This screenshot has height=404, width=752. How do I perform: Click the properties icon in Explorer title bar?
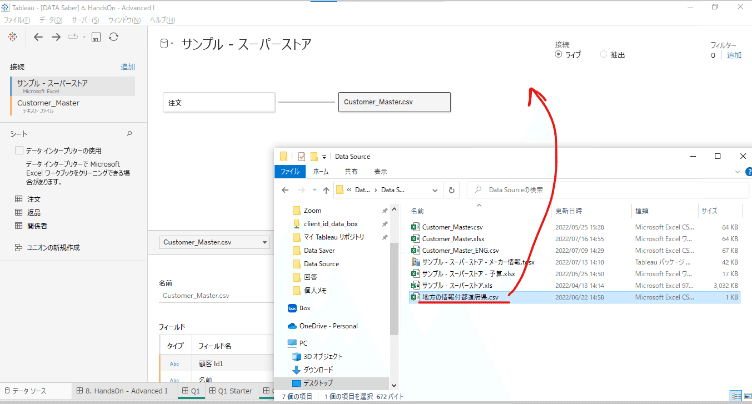tap(301, 156)
